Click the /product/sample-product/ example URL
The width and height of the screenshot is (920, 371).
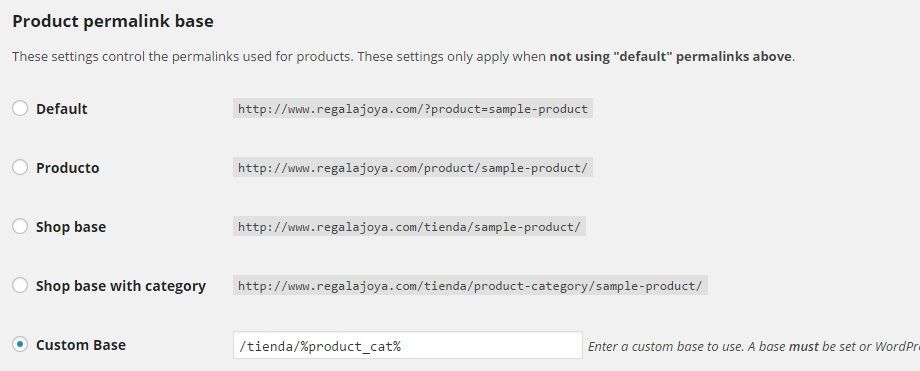(x=412, y=168)
